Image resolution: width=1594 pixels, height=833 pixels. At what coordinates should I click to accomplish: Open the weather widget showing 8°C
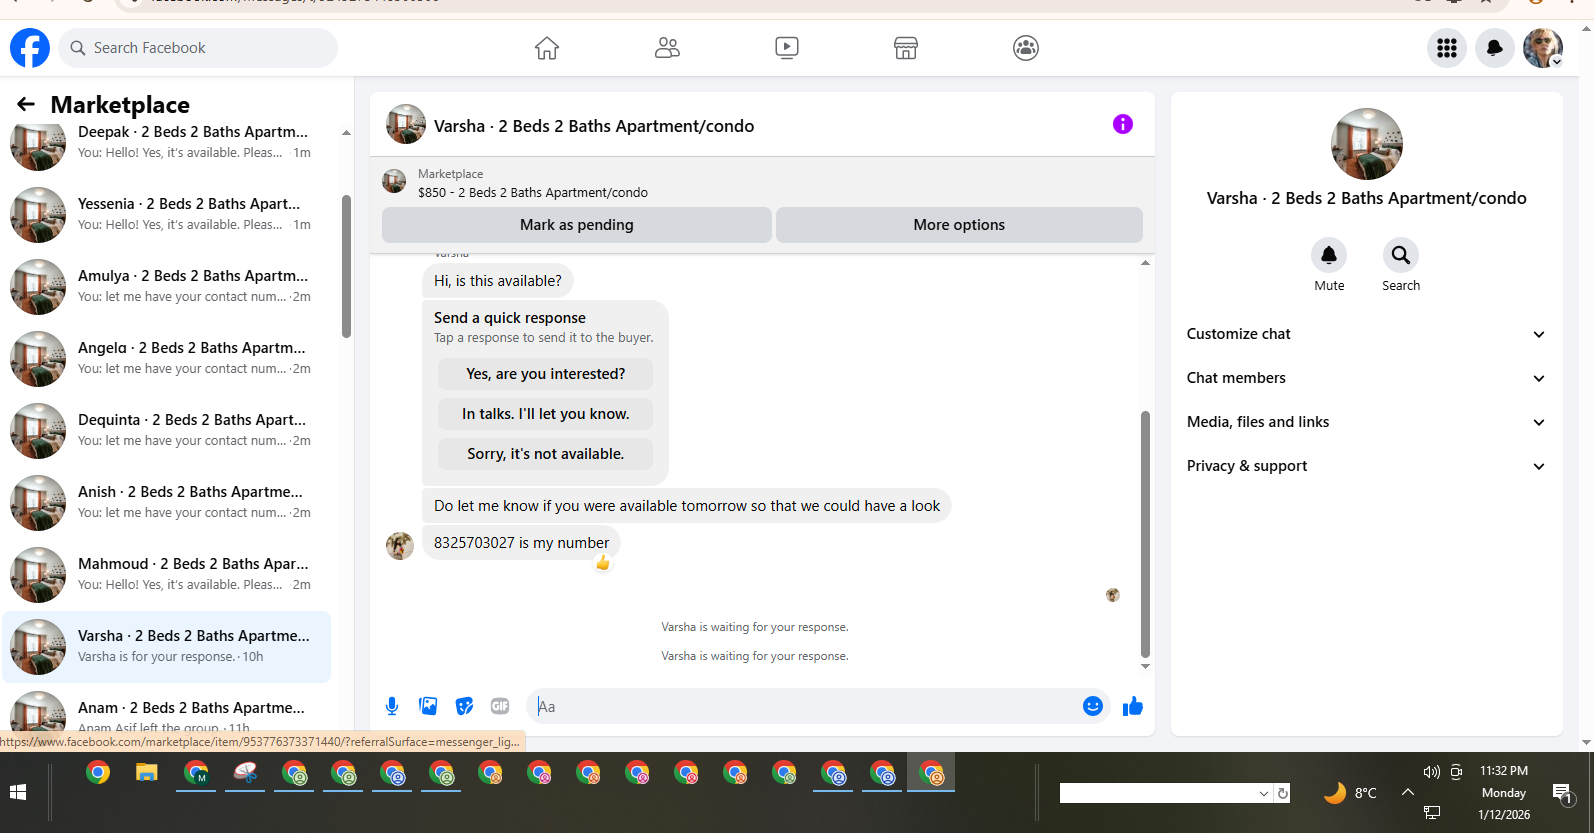point(1350,793)
